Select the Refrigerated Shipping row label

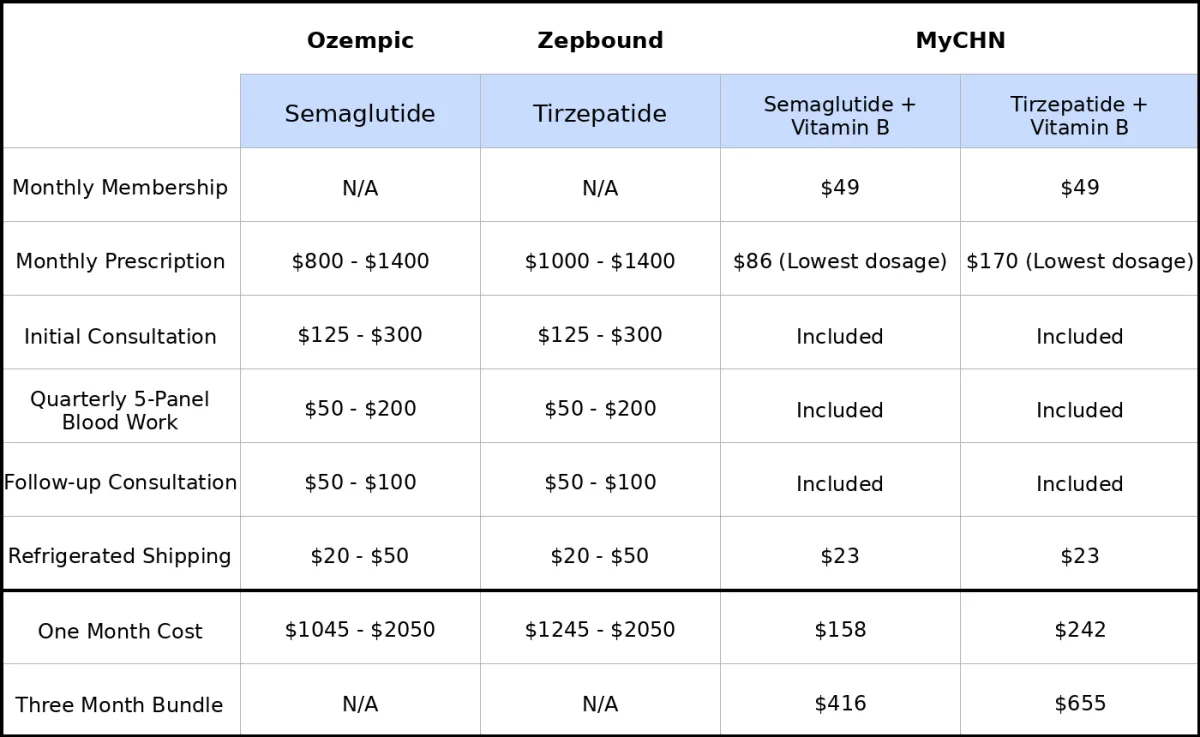120,556
